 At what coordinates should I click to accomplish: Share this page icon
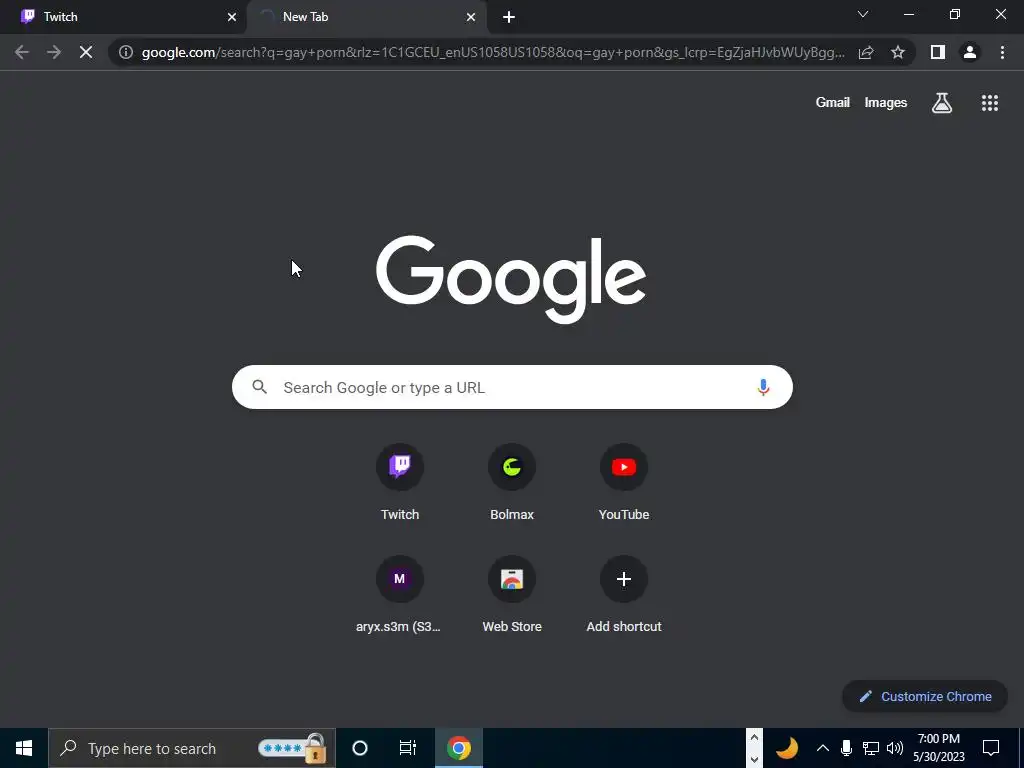pyautogui.click(x=866, y=52)
